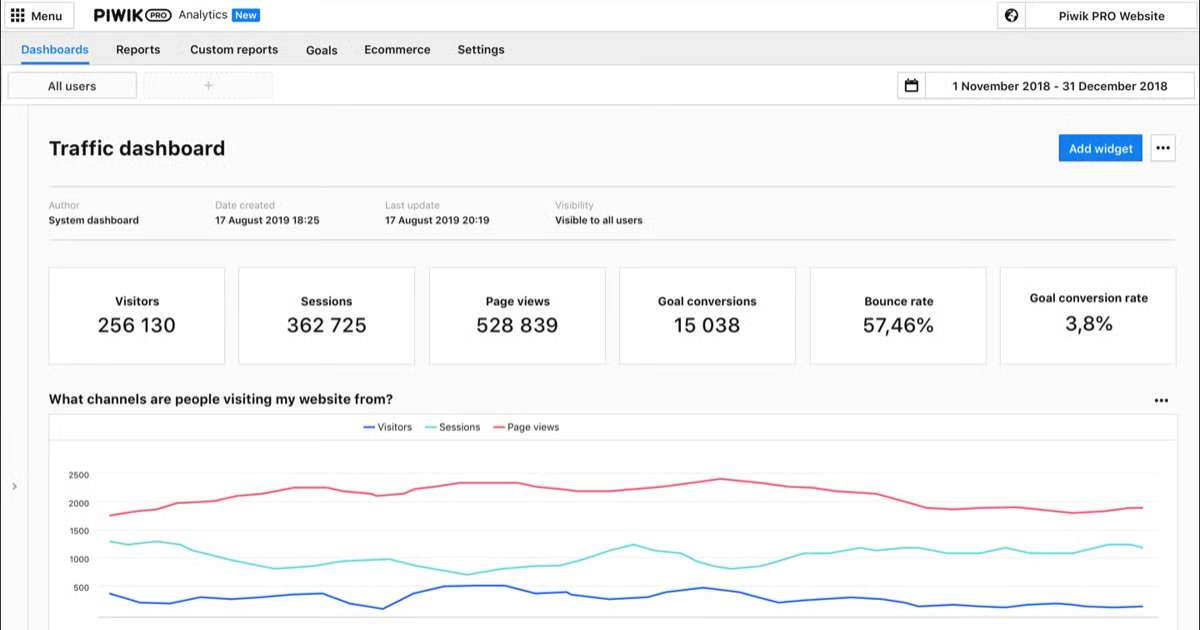This screenshot has height=630, width=1200.
Task: Toggle Visitors series in chart legend
Action: click(x=387, y=427)
